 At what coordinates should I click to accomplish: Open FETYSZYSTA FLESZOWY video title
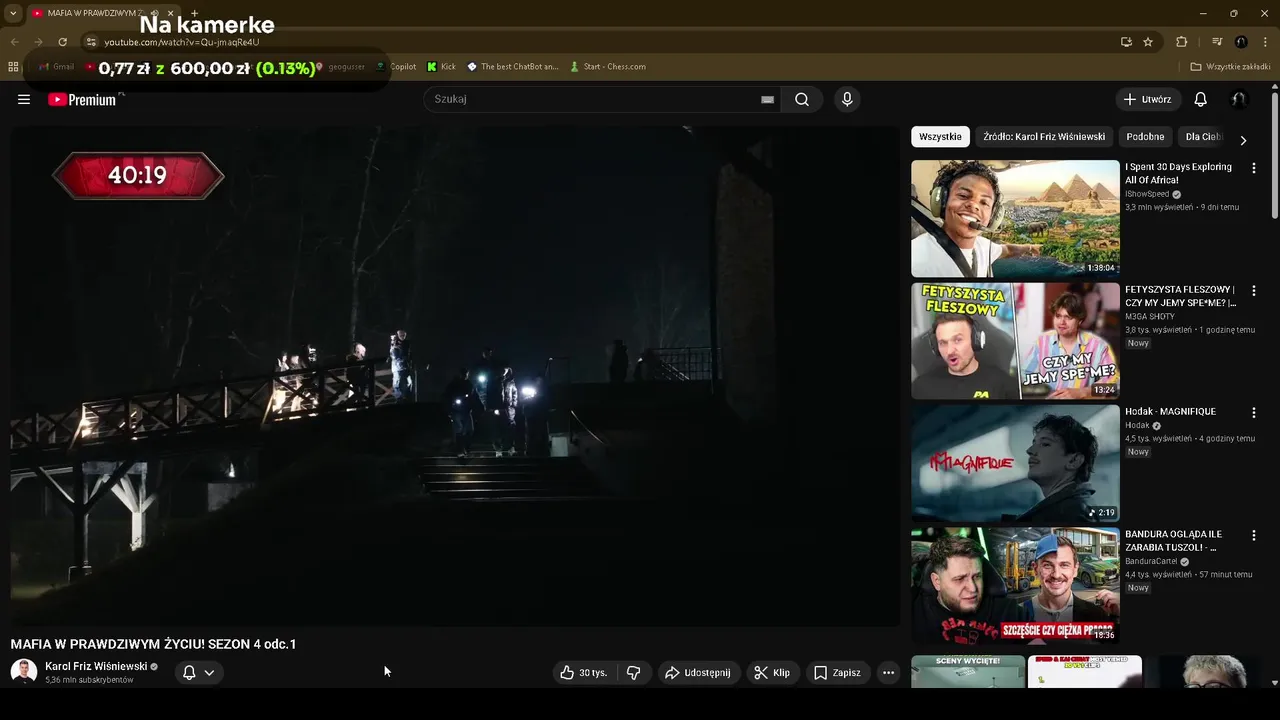[1181, 296]
